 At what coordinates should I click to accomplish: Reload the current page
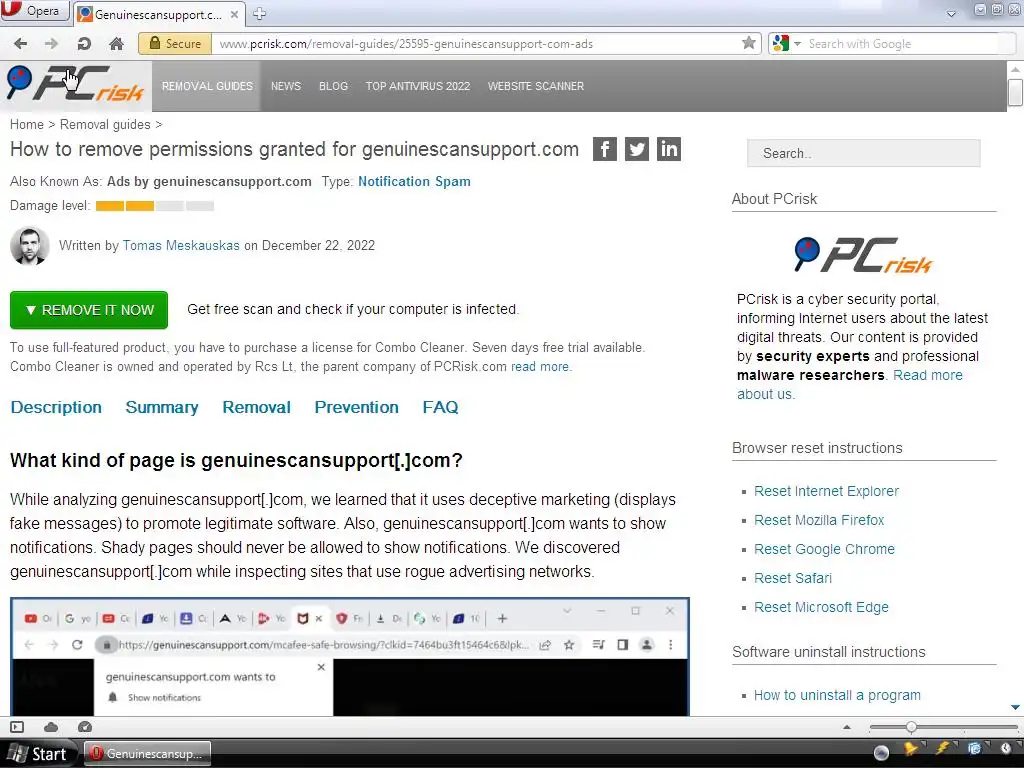tap(84, 44)
